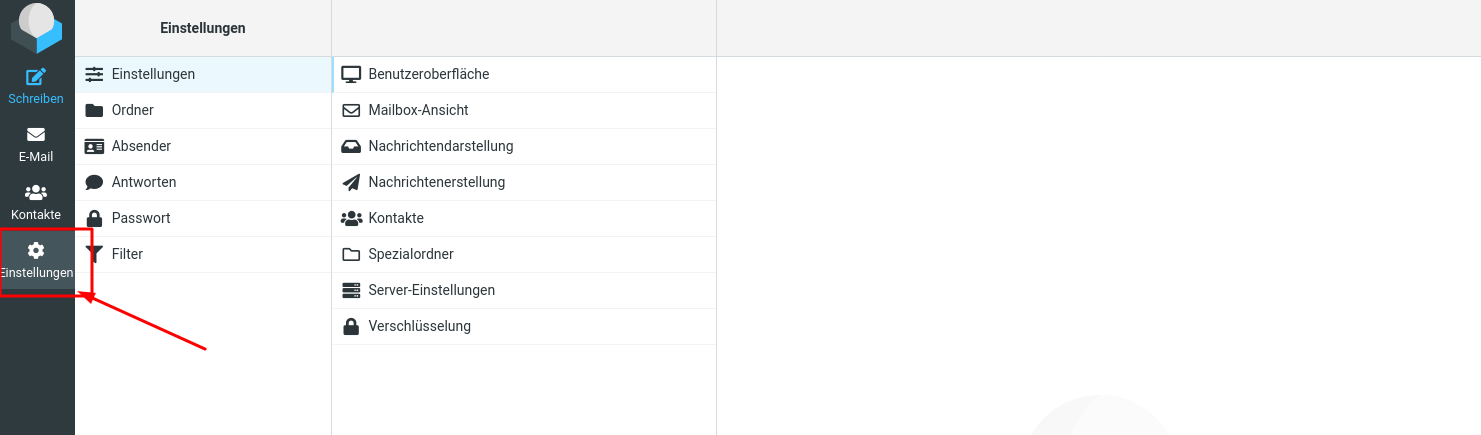
Task: Click the Ordner folder icon
Action: pos(95,110)
